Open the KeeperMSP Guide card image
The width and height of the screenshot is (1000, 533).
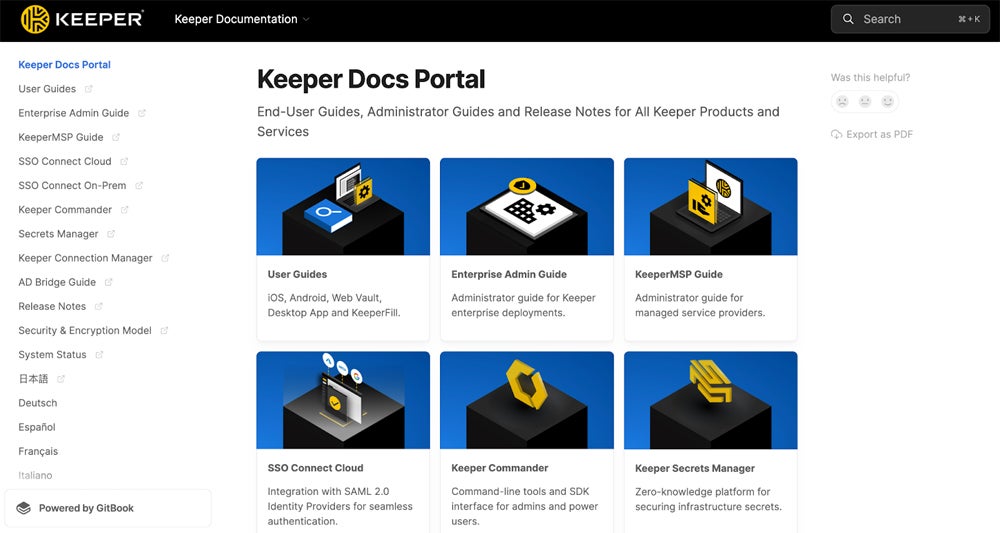710,206
